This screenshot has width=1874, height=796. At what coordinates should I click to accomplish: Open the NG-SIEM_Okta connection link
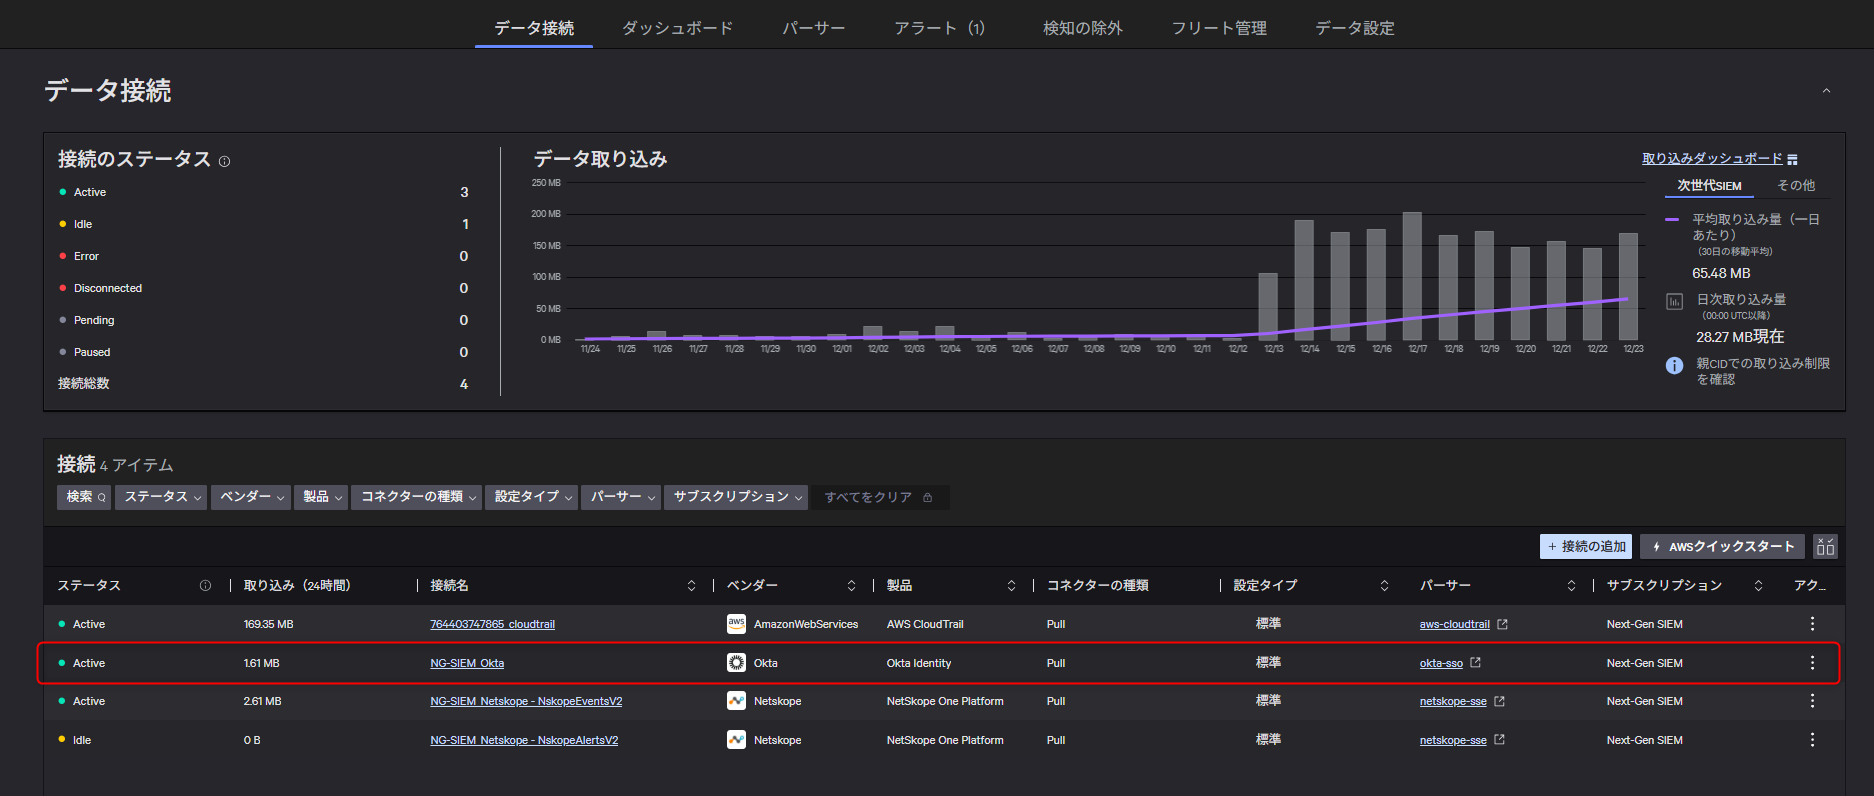(x=467, y=664)
